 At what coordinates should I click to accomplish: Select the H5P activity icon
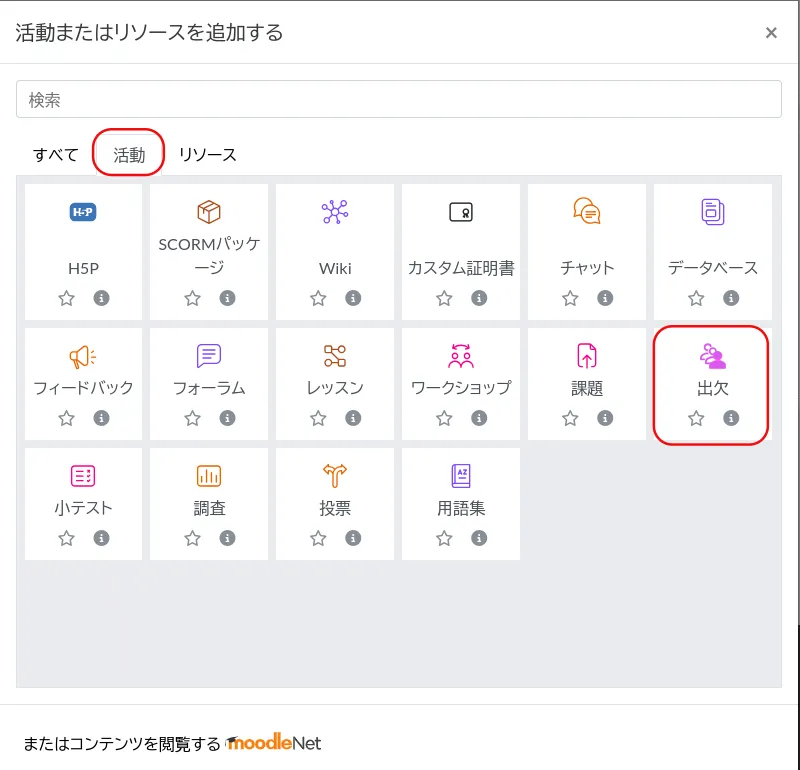[x=83, y=212]
